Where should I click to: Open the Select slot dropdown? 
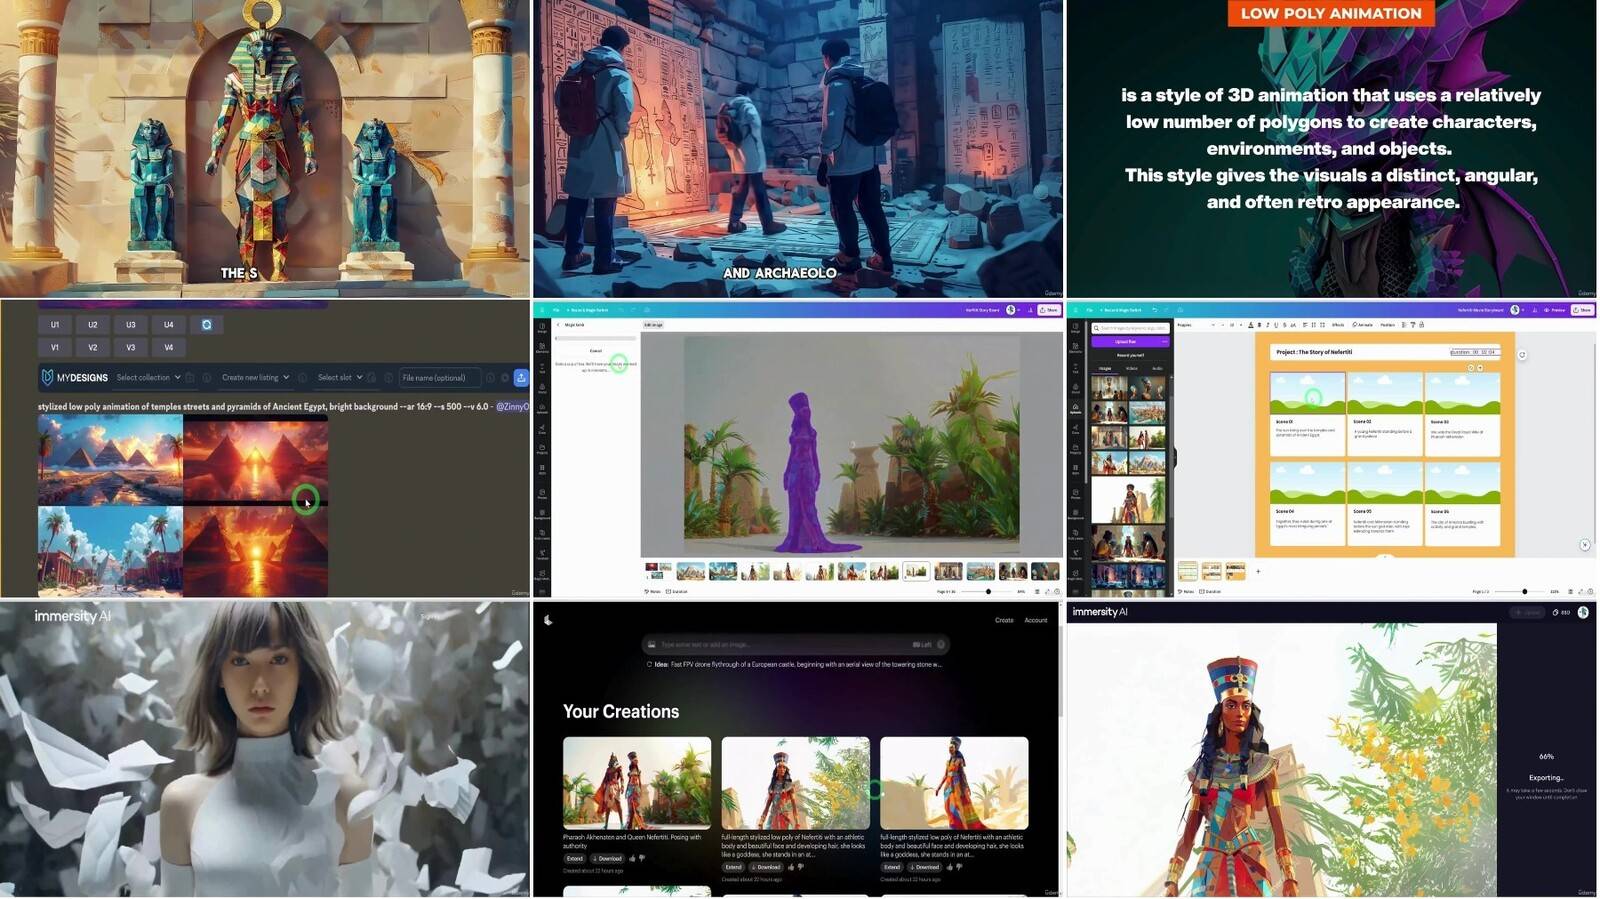click(x=340, y=377)
